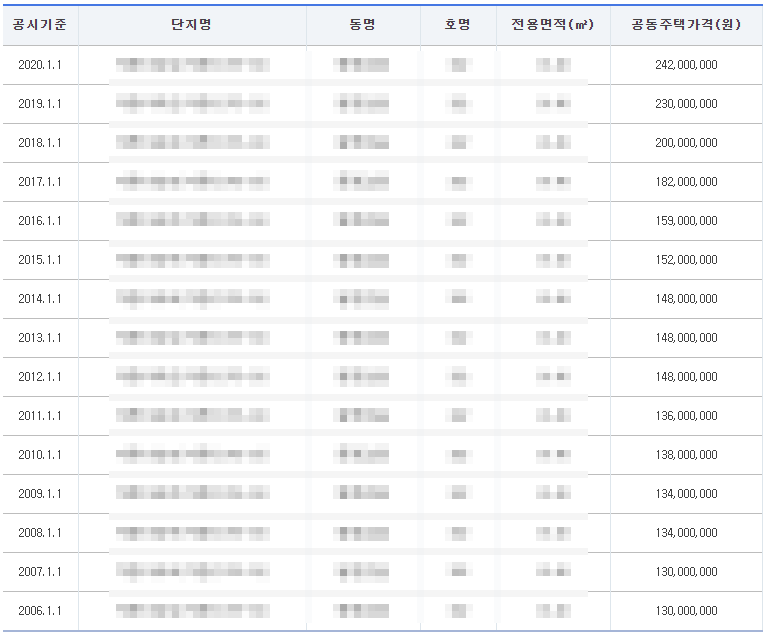Screen dimensions: 769x636
Task: Select the 2007.1.1 date cell
Action: click(40, 572)
